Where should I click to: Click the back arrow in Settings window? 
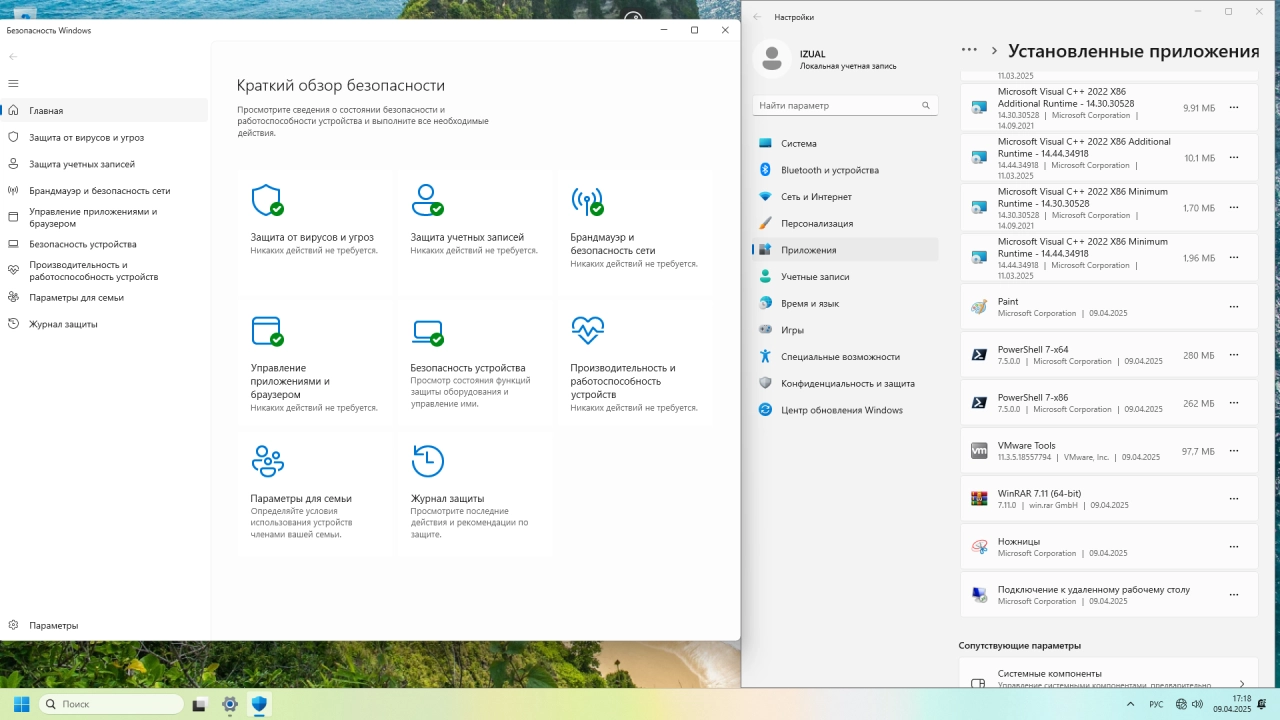(757, 17)
